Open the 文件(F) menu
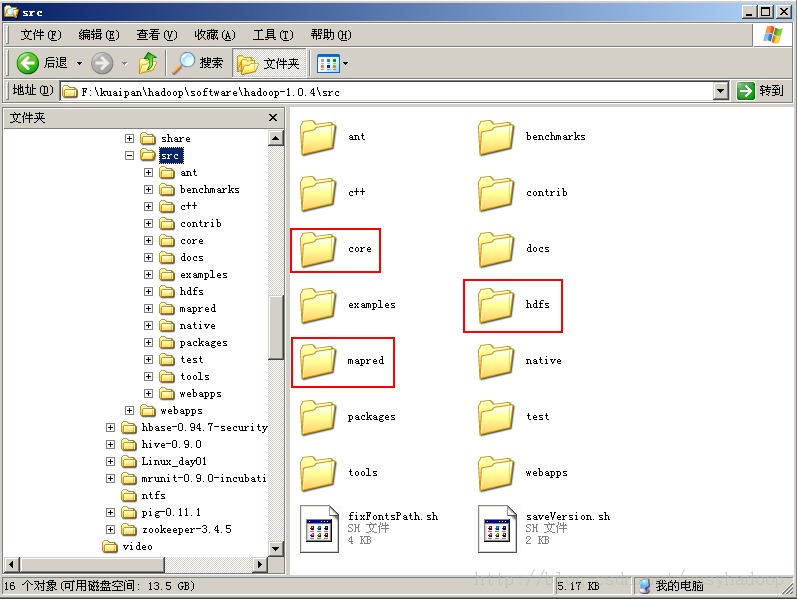This screenshot has height=599, width=797. tap(41, 35)
